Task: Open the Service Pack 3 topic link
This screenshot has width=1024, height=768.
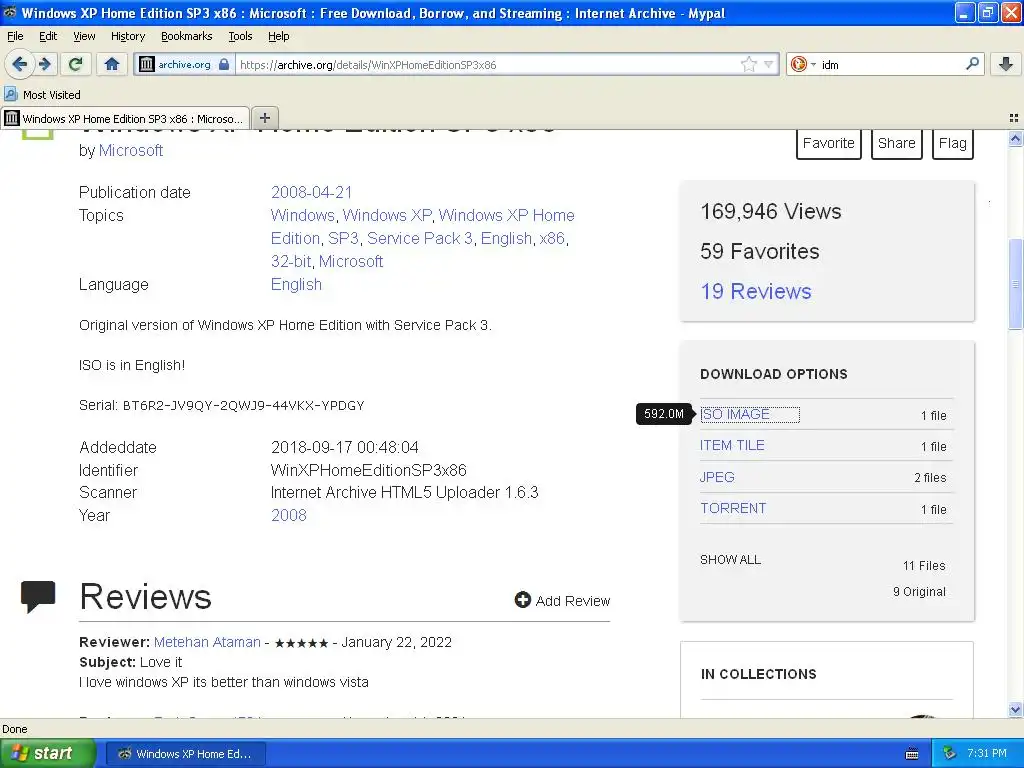Action: 419,238
